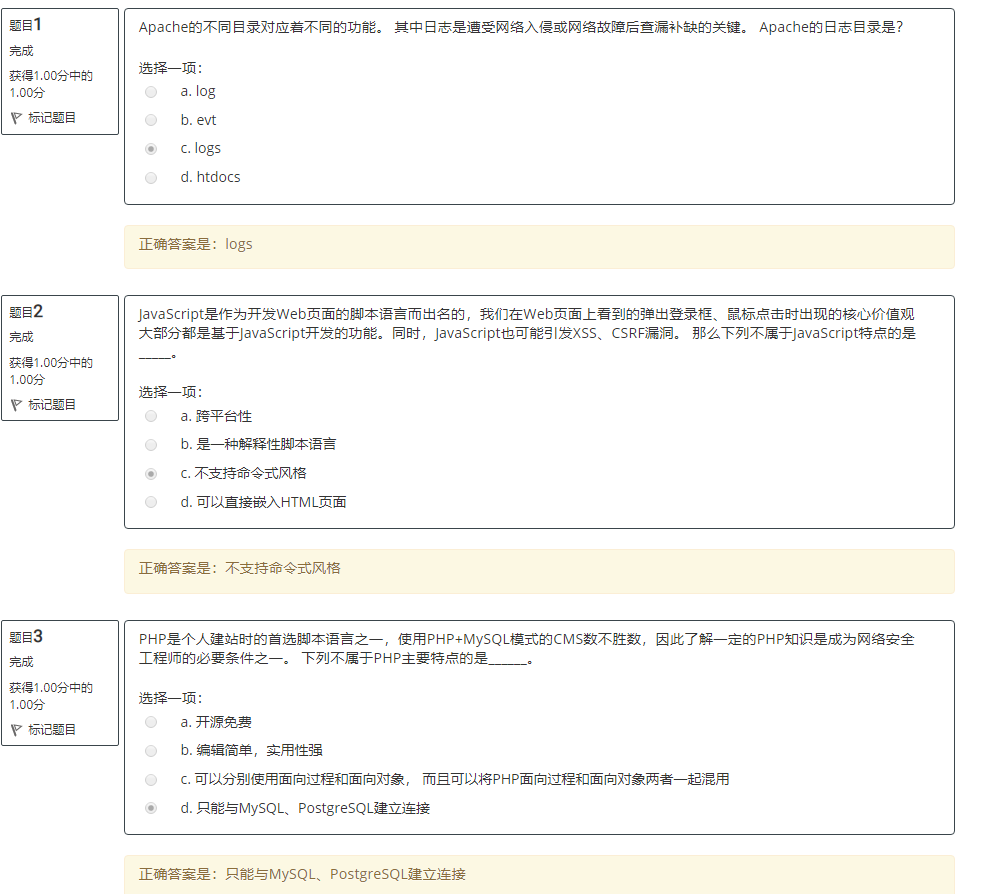
Task: Click the 完成 status text under 题目2
Action: point(21,337)
